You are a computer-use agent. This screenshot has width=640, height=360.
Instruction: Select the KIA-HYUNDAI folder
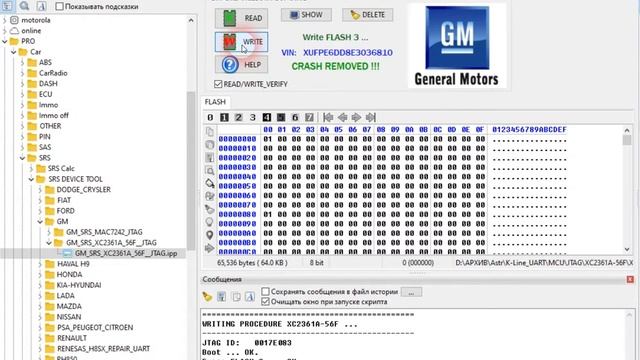pyautogui.click(x=79, y=285)
